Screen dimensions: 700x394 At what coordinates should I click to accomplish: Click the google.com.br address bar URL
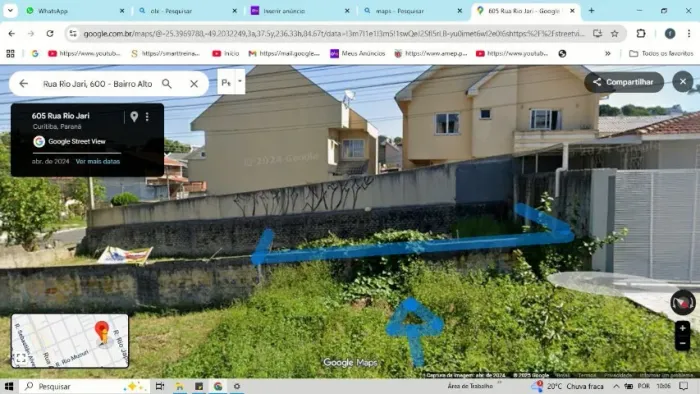point(334,33)
